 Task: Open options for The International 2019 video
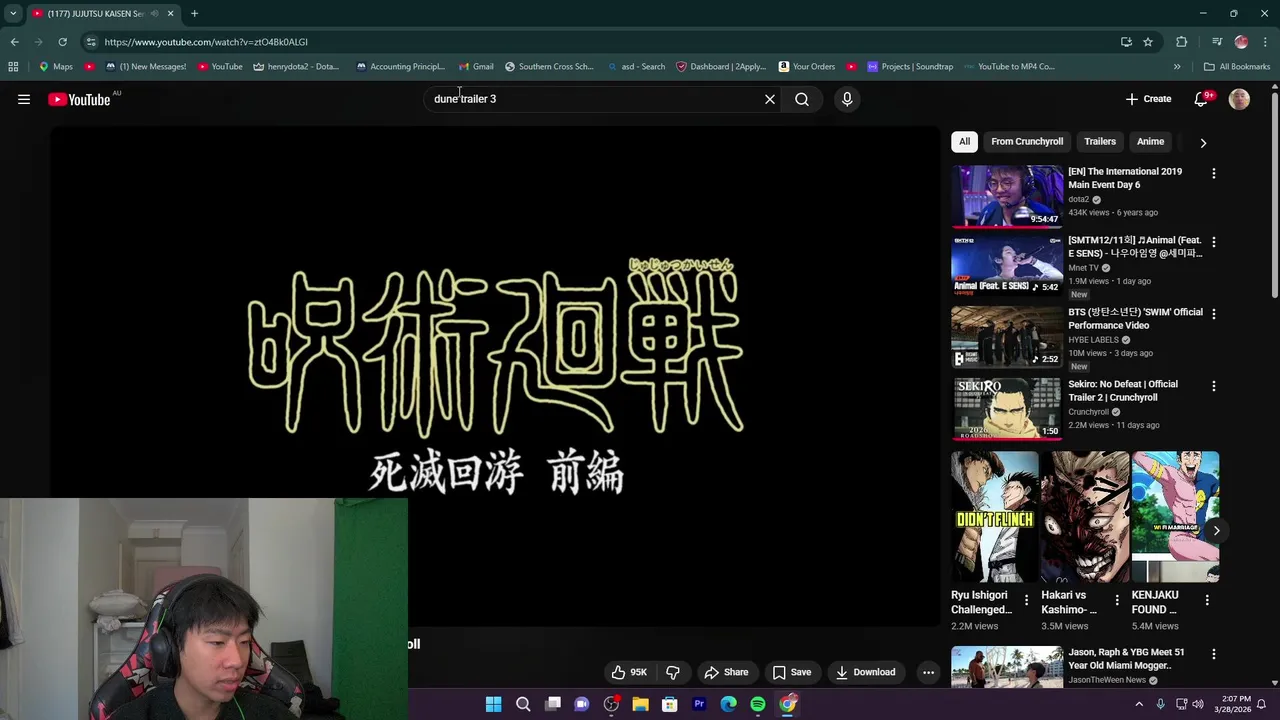(x=1214, y=173)
